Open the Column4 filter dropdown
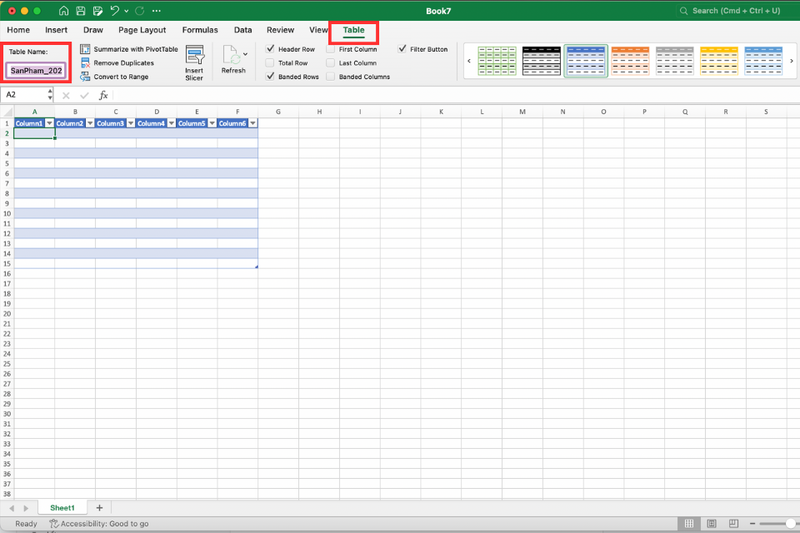The height and width of the screenshot is (533, 800). coord(171,123)
